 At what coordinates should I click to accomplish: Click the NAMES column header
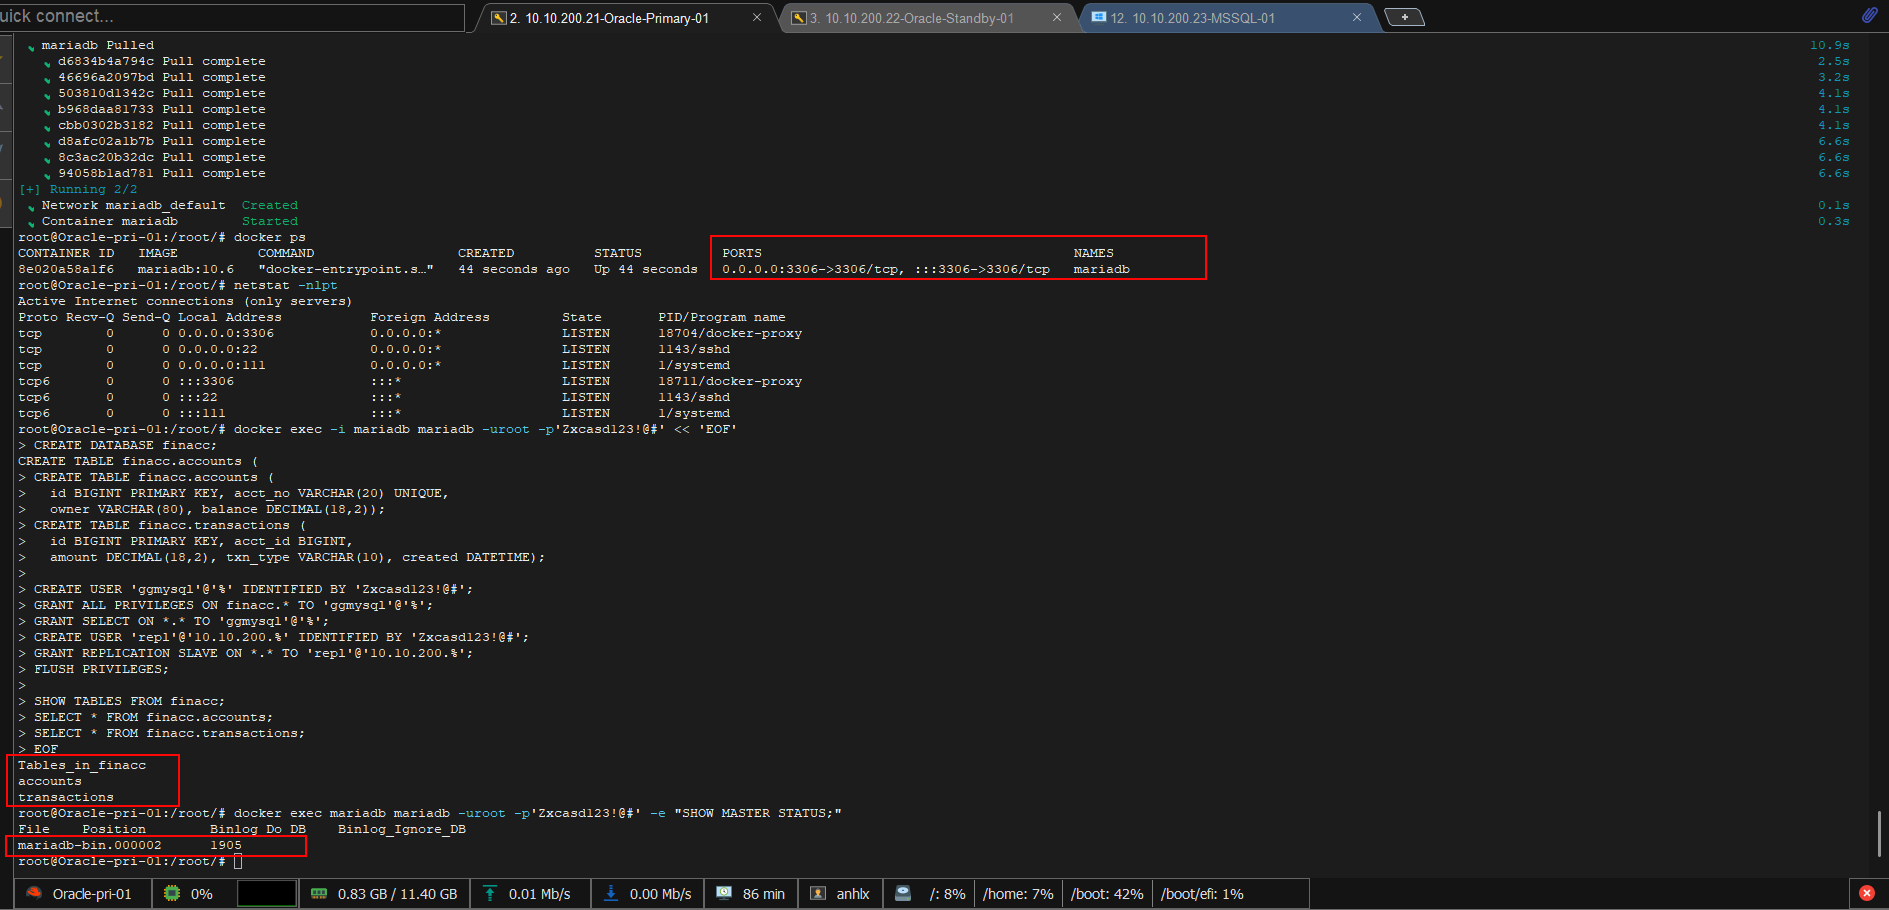point(1094,253)
